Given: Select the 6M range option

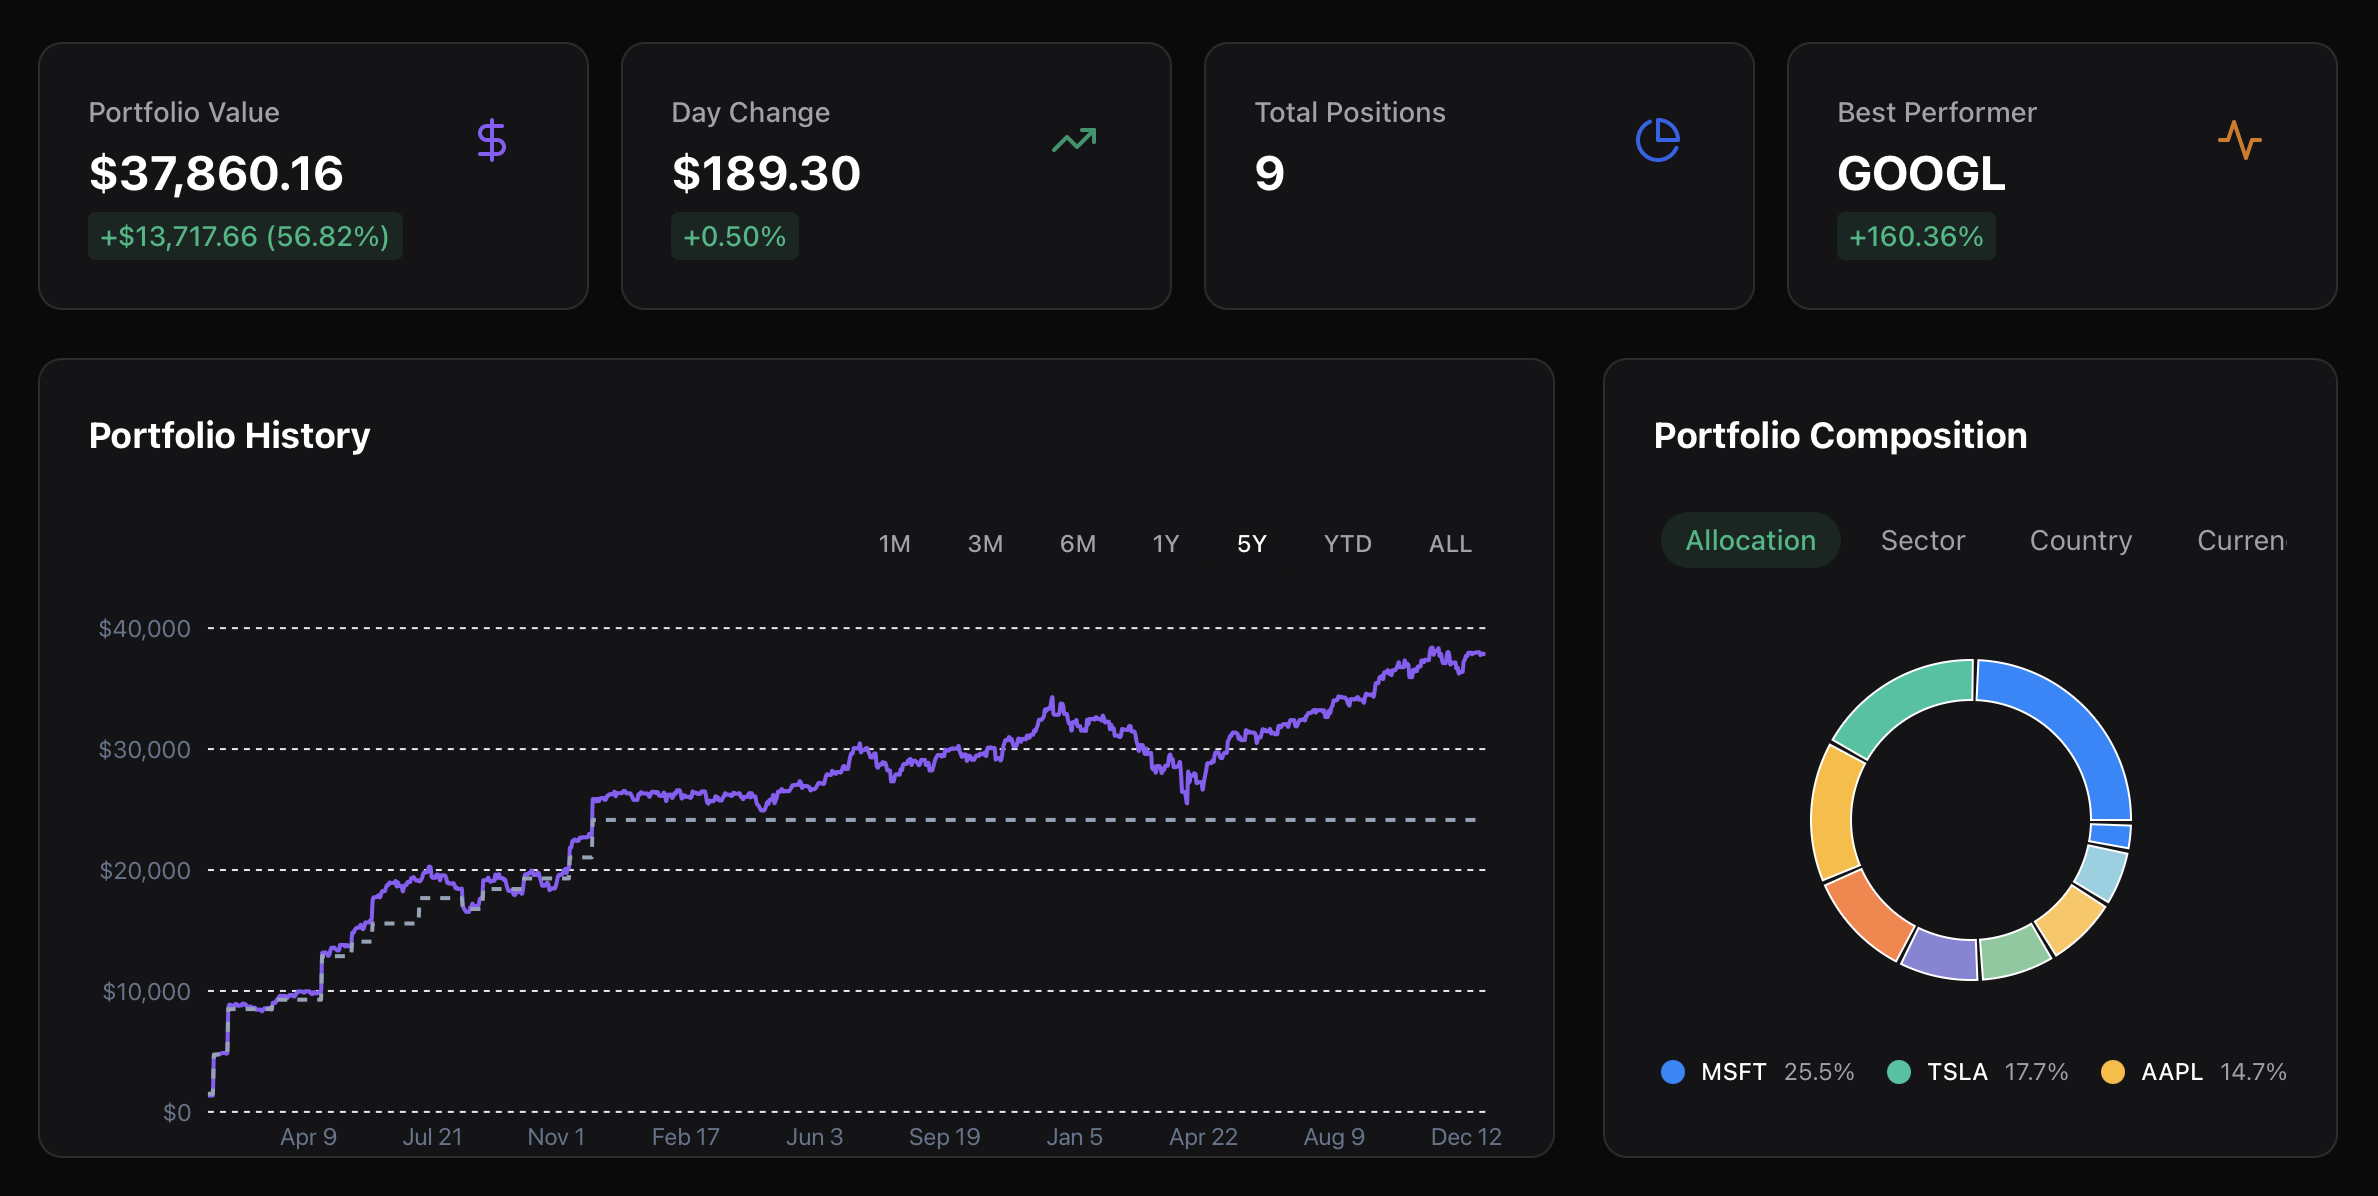Looking at the screenshot, I should (1078, 543).
